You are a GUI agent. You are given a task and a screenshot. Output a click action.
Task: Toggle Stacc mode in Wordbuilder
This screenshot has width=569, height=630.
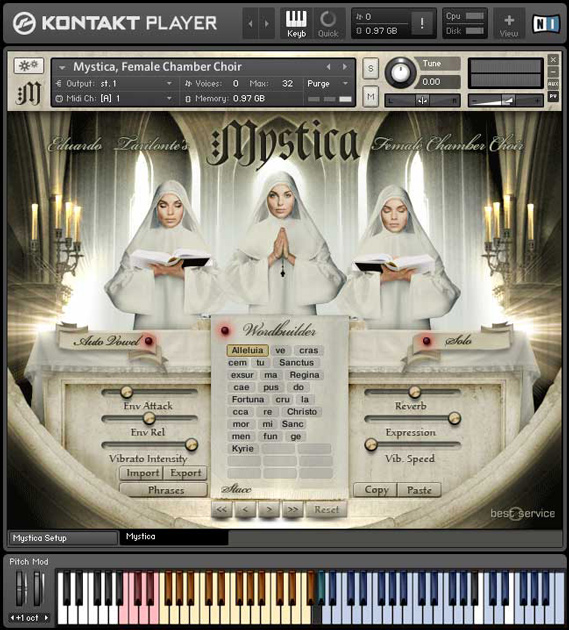click(x=236, y=489)
